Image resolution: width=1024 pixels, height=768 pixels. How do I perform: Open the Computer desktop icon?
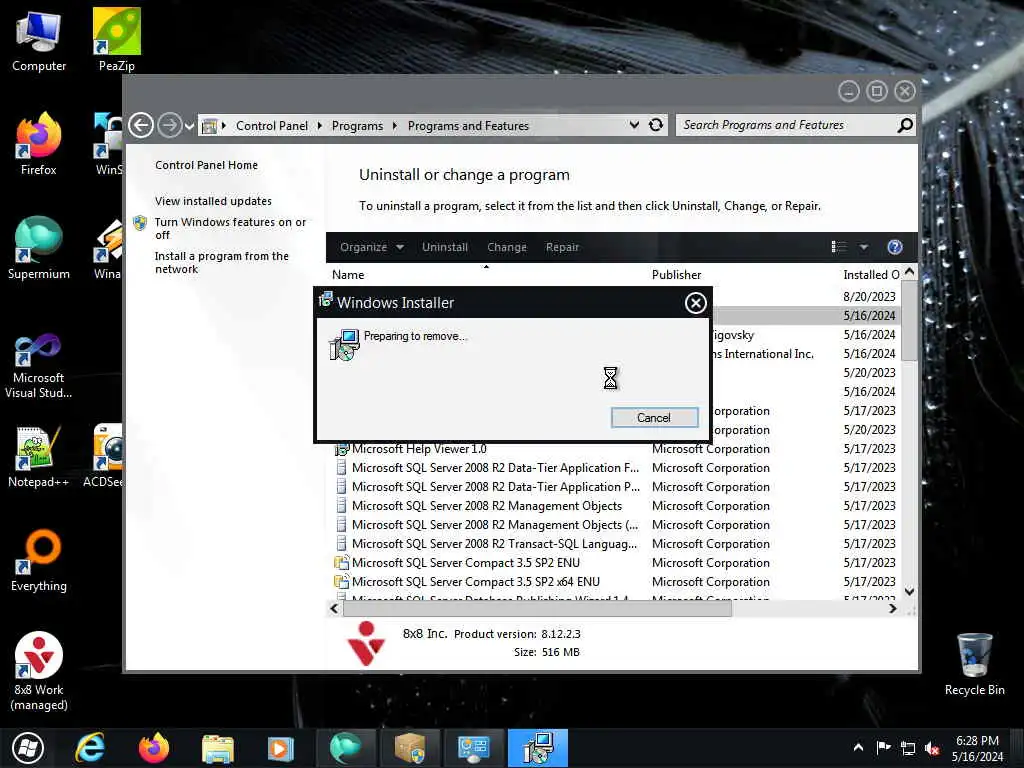pos(39,40)
